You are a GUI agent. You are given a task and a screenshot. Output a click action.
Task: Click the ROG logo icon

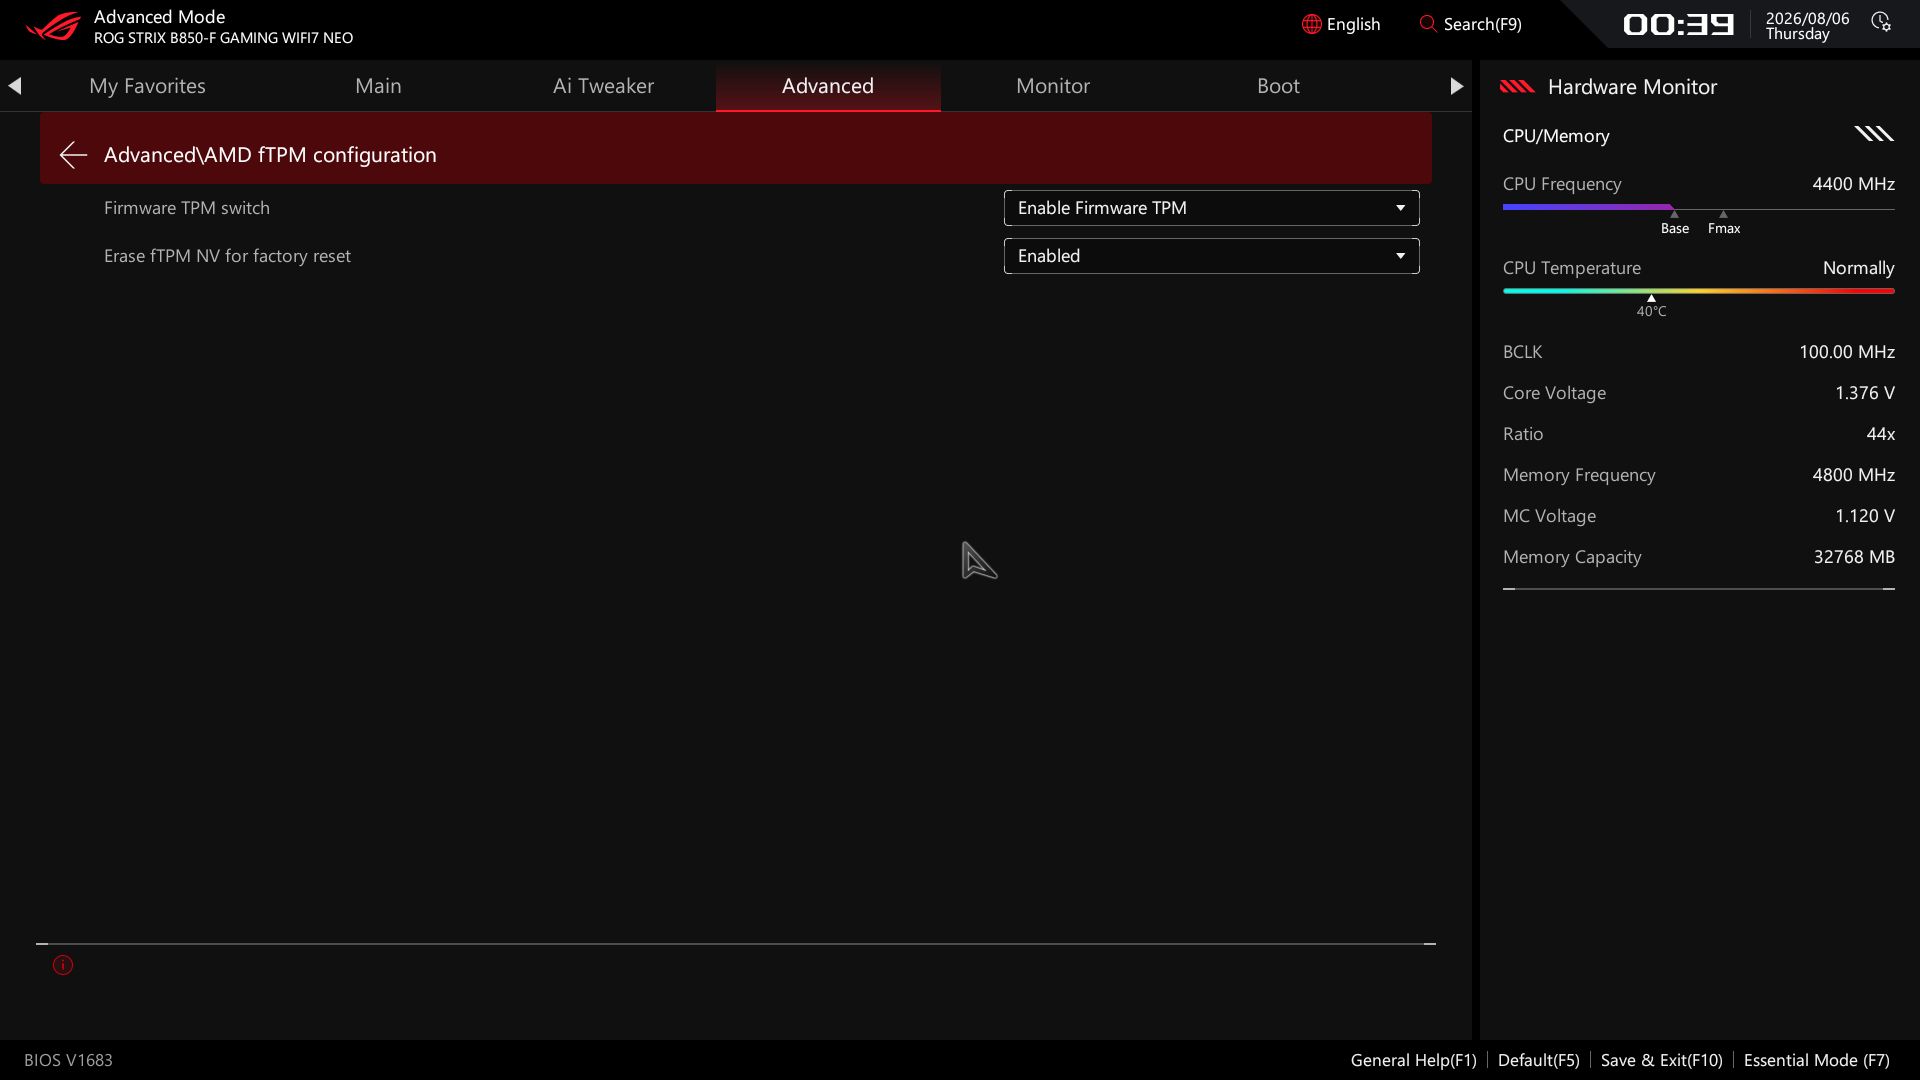click(52, 25)
